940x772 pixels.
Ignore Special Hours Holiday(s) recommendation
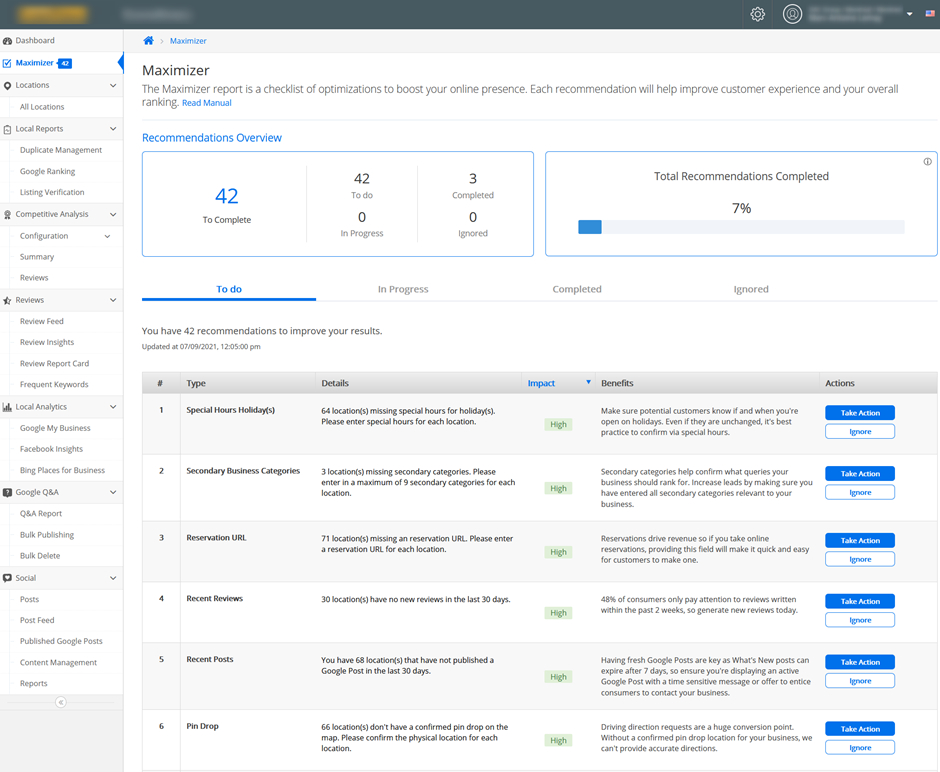pyautogui.click(x=860, y=432)
